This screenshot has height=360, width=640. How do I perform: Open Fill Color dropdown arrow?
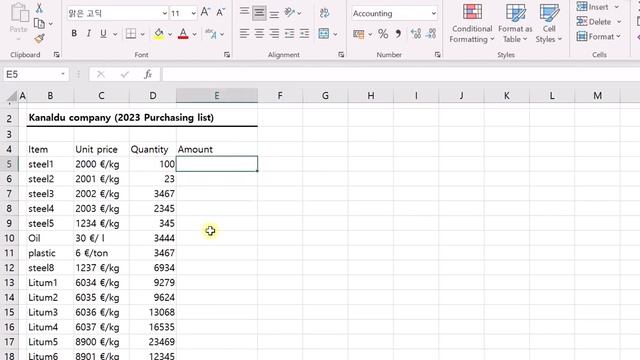(x=170, y=34)
